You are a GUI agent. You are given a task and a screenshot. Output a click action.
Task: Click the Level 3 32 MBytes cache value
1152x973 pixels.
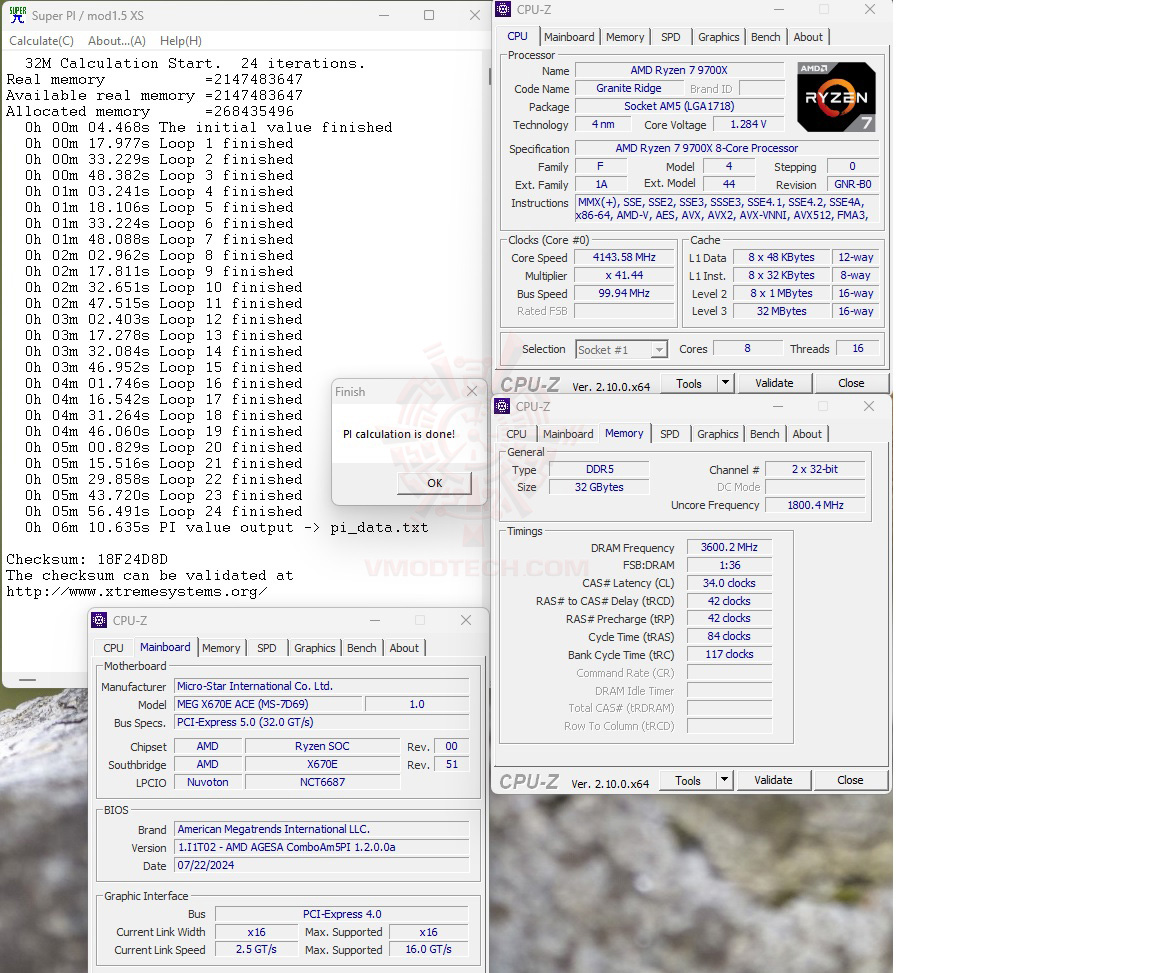781,312
